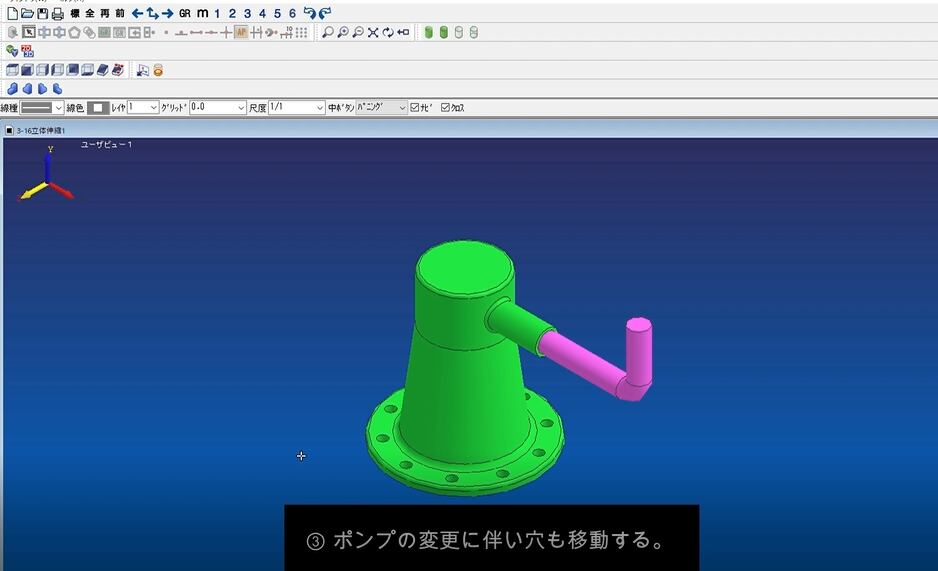Screen dimensions: 938x571
Task: Open a file with the folder icon
Action: pos(27,13)
